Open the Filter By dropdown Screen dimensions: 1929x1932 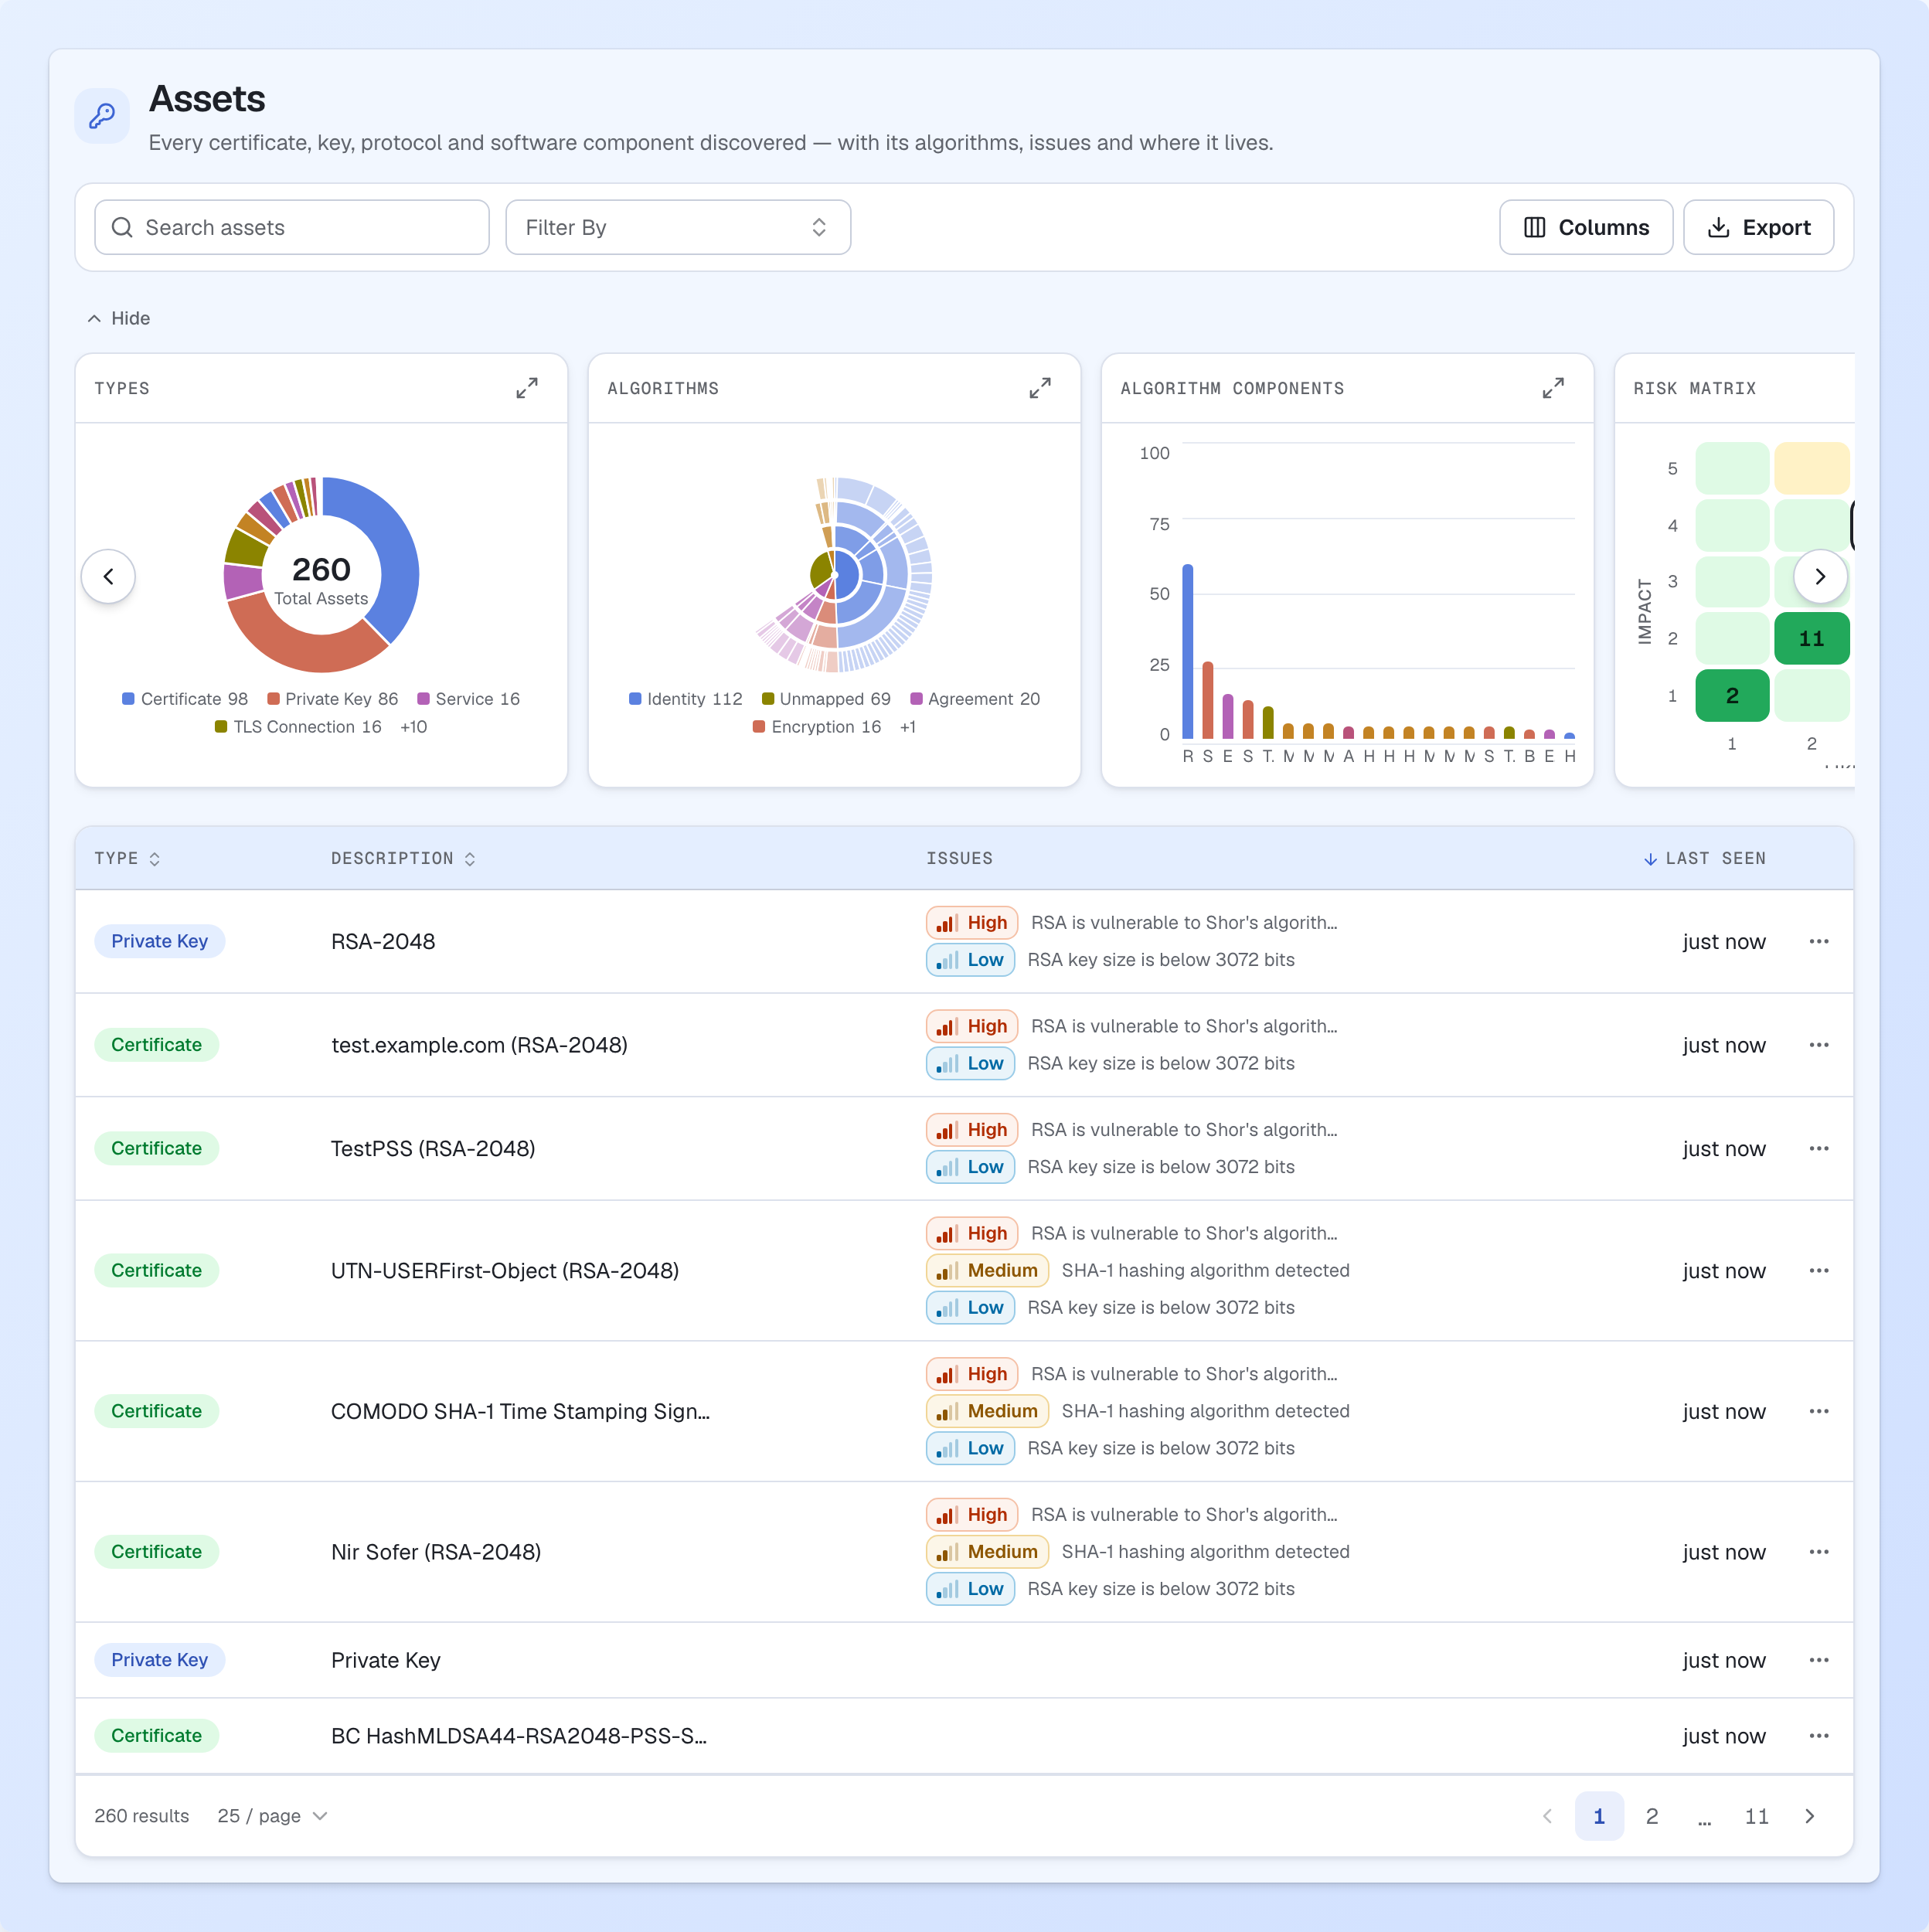tap(678, 227)
